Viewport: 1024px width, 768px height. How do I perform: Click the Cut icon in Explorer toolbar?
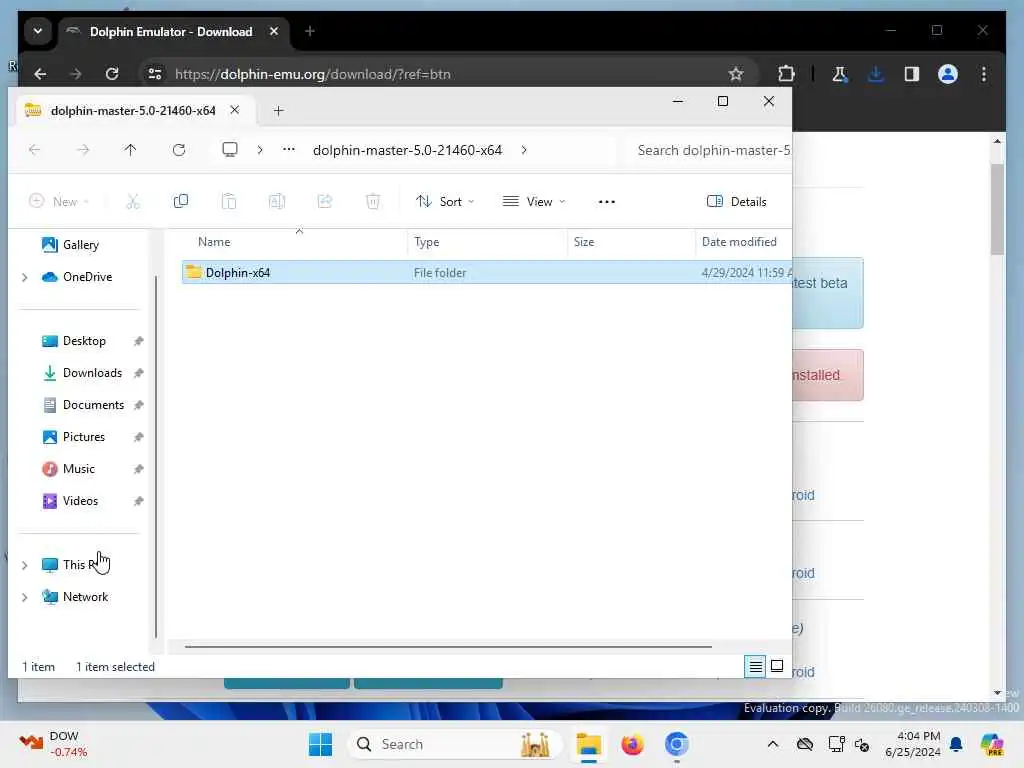click(133, 202)
